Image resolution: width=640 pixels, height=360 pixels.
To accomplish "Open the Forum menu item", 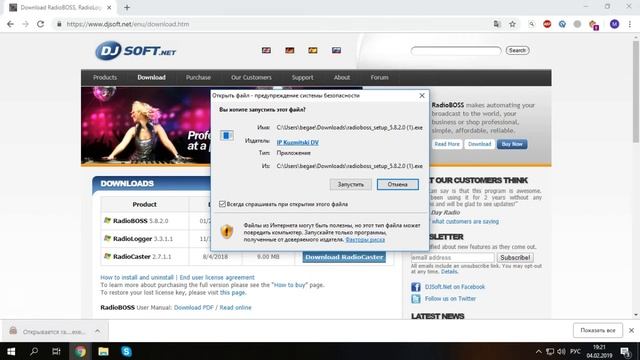I will 380,77.
